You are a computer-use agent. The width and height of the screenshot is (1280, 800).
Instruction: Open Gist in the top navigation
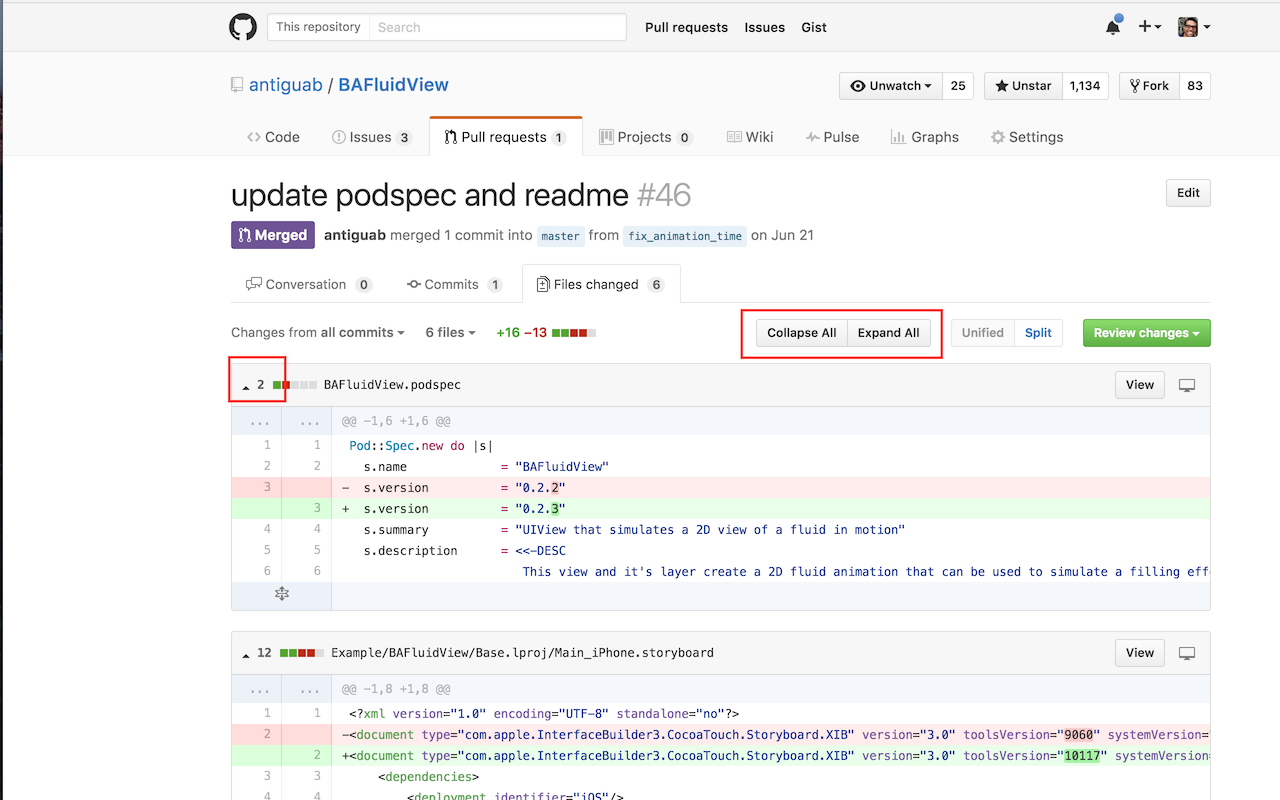[x=814, y=27]
